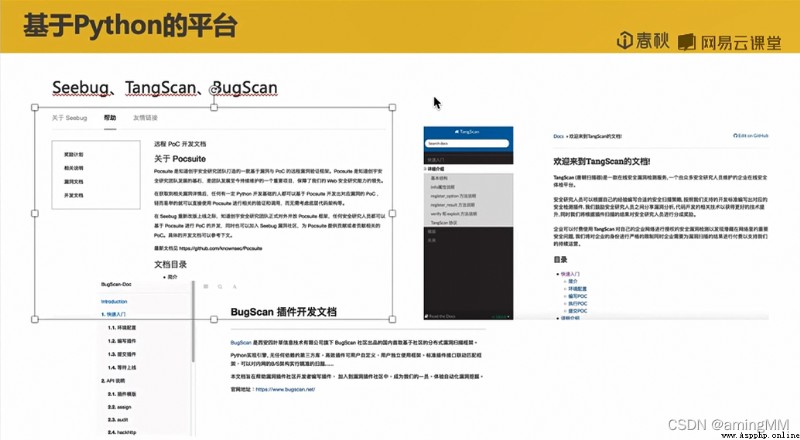Toggle BugScan doc sidebar menu icon

pyautogui.click(x=206, y=287)
